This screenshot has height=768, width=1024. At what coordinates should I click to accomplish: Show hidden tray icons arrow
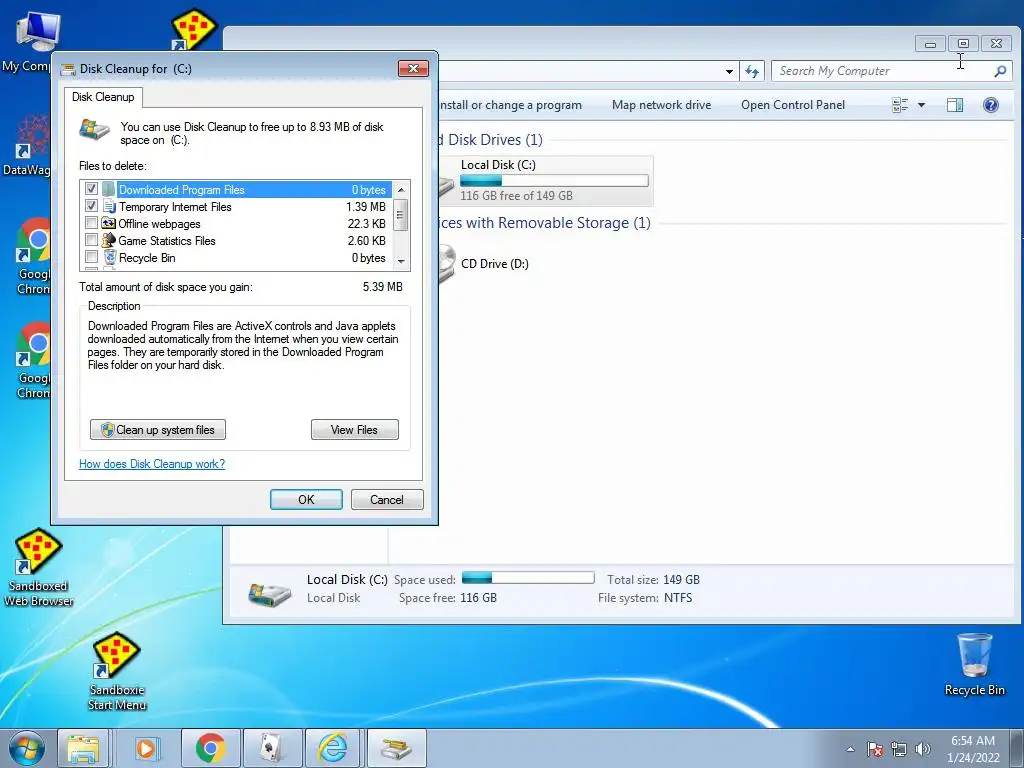point(850,749)
